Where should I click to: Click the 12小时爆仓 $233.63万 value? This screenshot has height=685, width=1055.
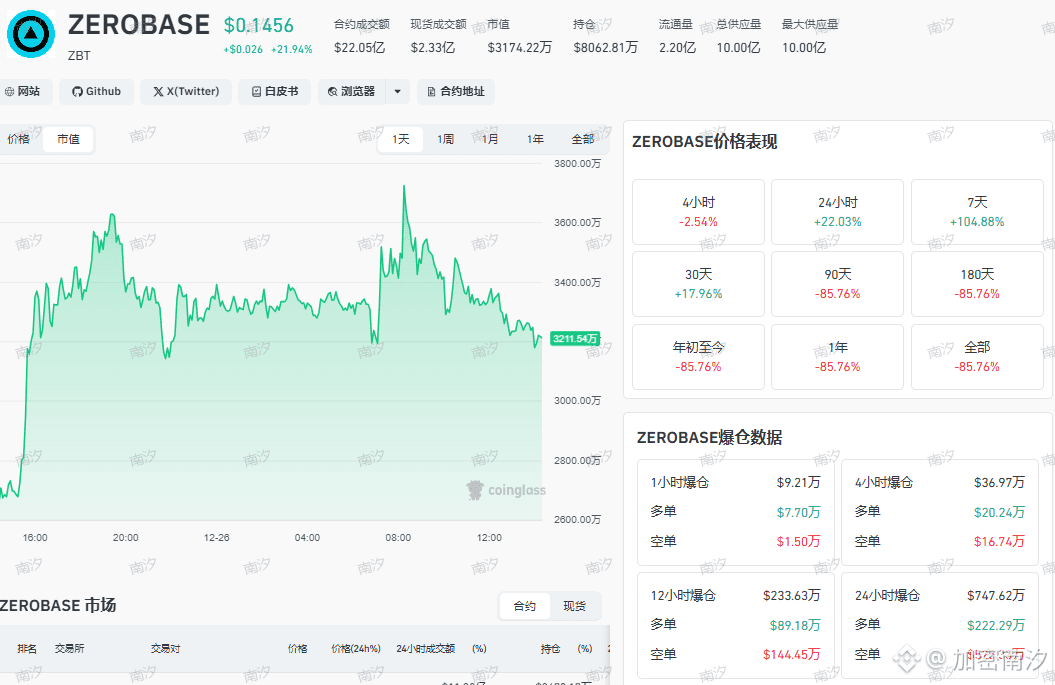(792, 596)
